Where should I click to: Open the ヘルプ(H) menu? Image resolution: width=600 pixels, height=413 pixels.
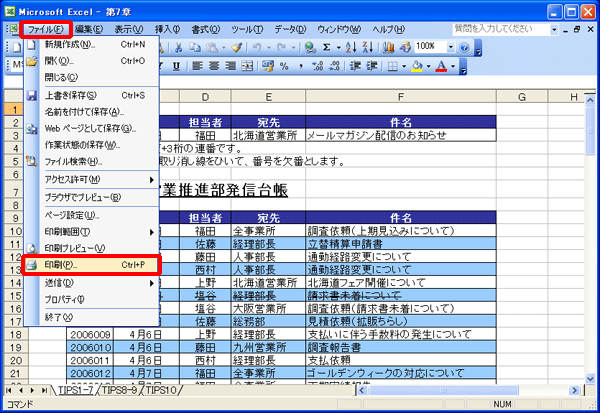pos(388,29)
